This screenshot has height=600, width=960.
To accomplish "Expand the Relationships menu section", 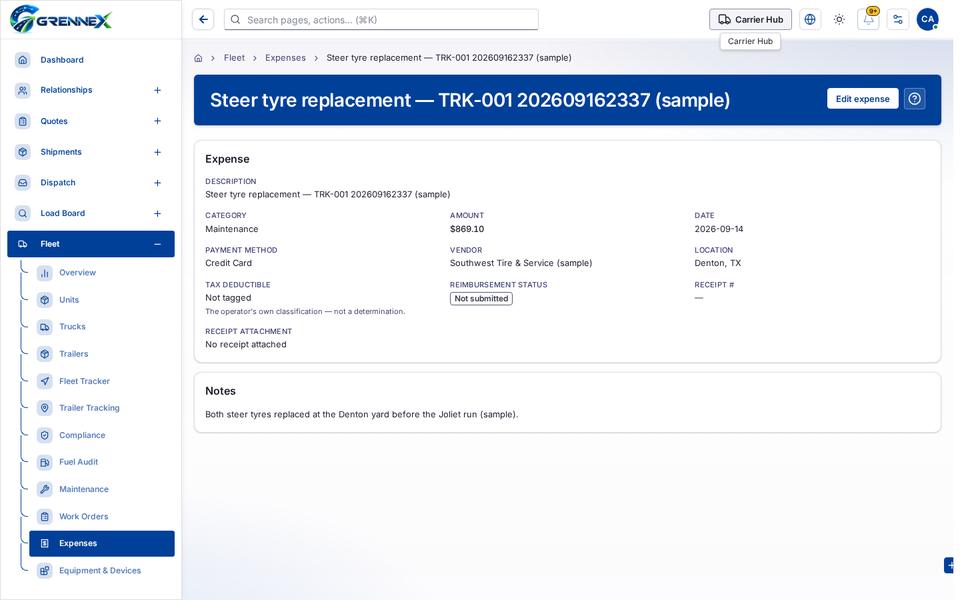I will pos(157,90).
